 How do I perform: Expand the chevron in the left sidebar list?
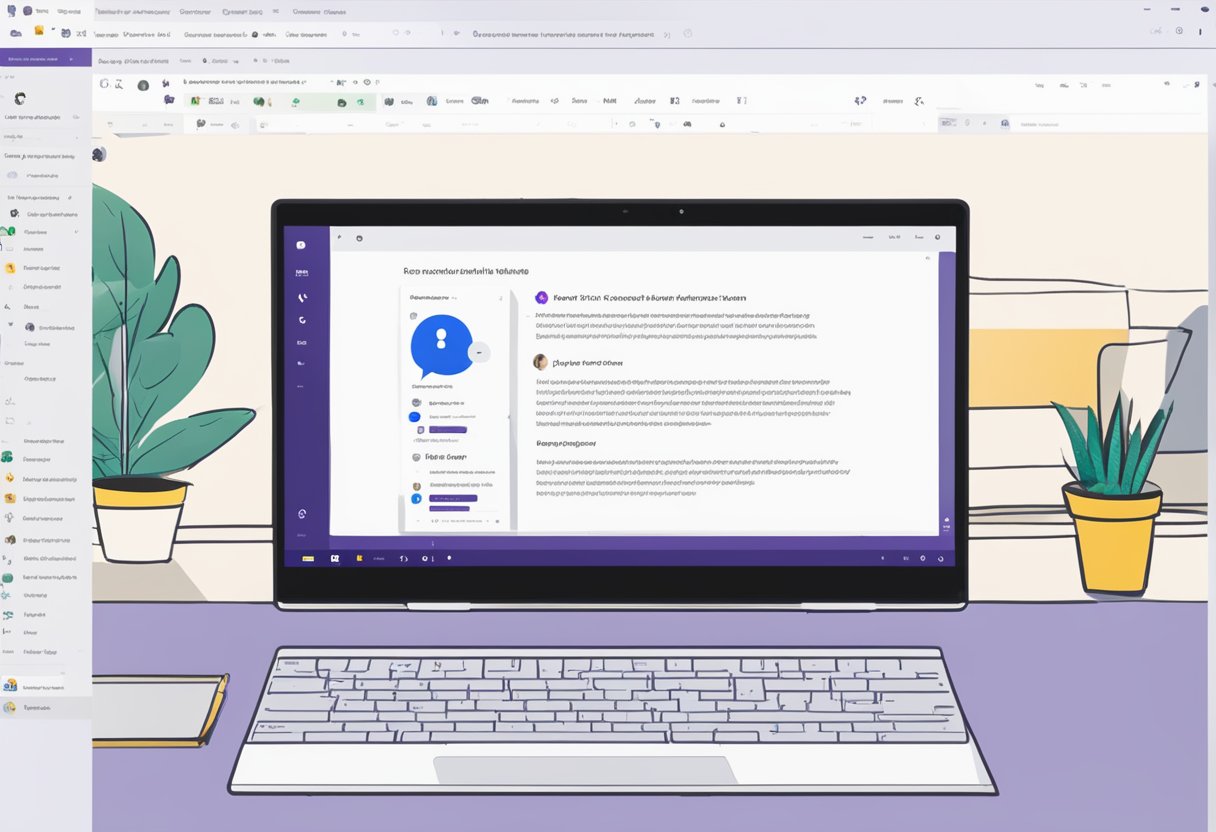[75, 231]
